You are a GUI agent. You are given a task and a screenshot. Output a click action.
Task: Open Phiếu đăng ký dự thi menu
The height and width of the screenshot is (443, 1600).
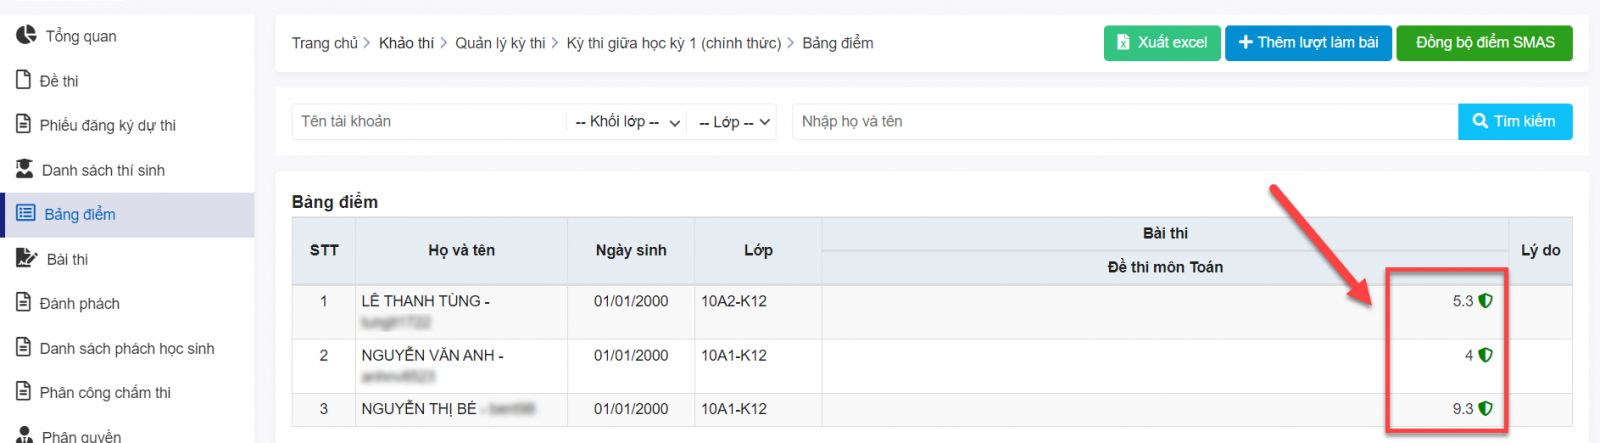pos(107,125)
